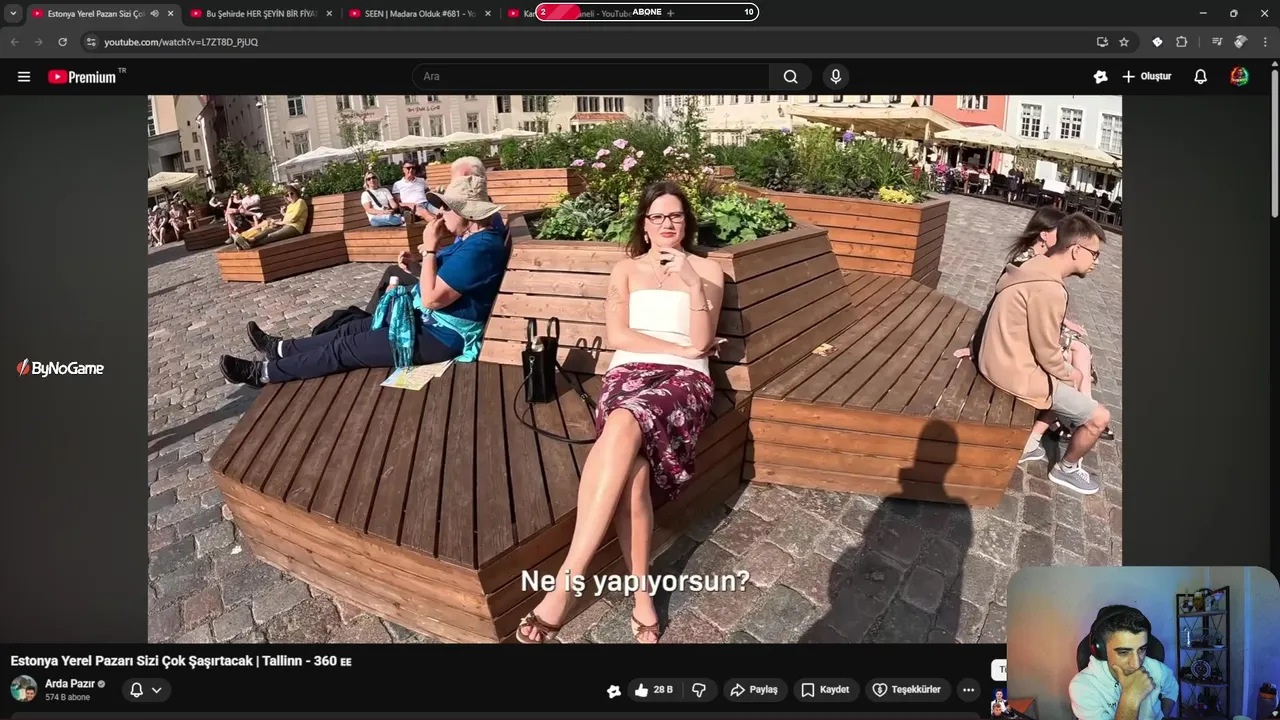The image size is (1280, 720).
Task: Open the diamond-shaped extension icon
Action: (1157, 42)
